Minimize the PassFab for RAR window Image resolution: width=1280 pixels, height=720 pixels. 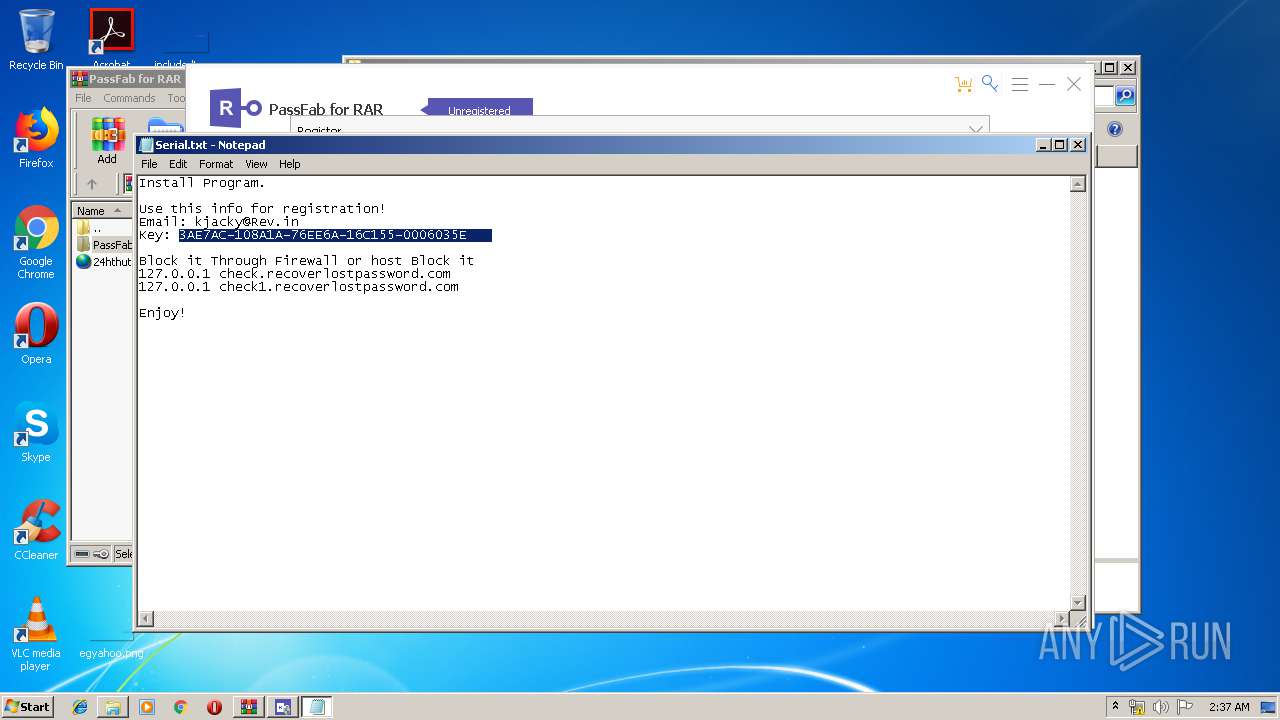[1047, 85]
